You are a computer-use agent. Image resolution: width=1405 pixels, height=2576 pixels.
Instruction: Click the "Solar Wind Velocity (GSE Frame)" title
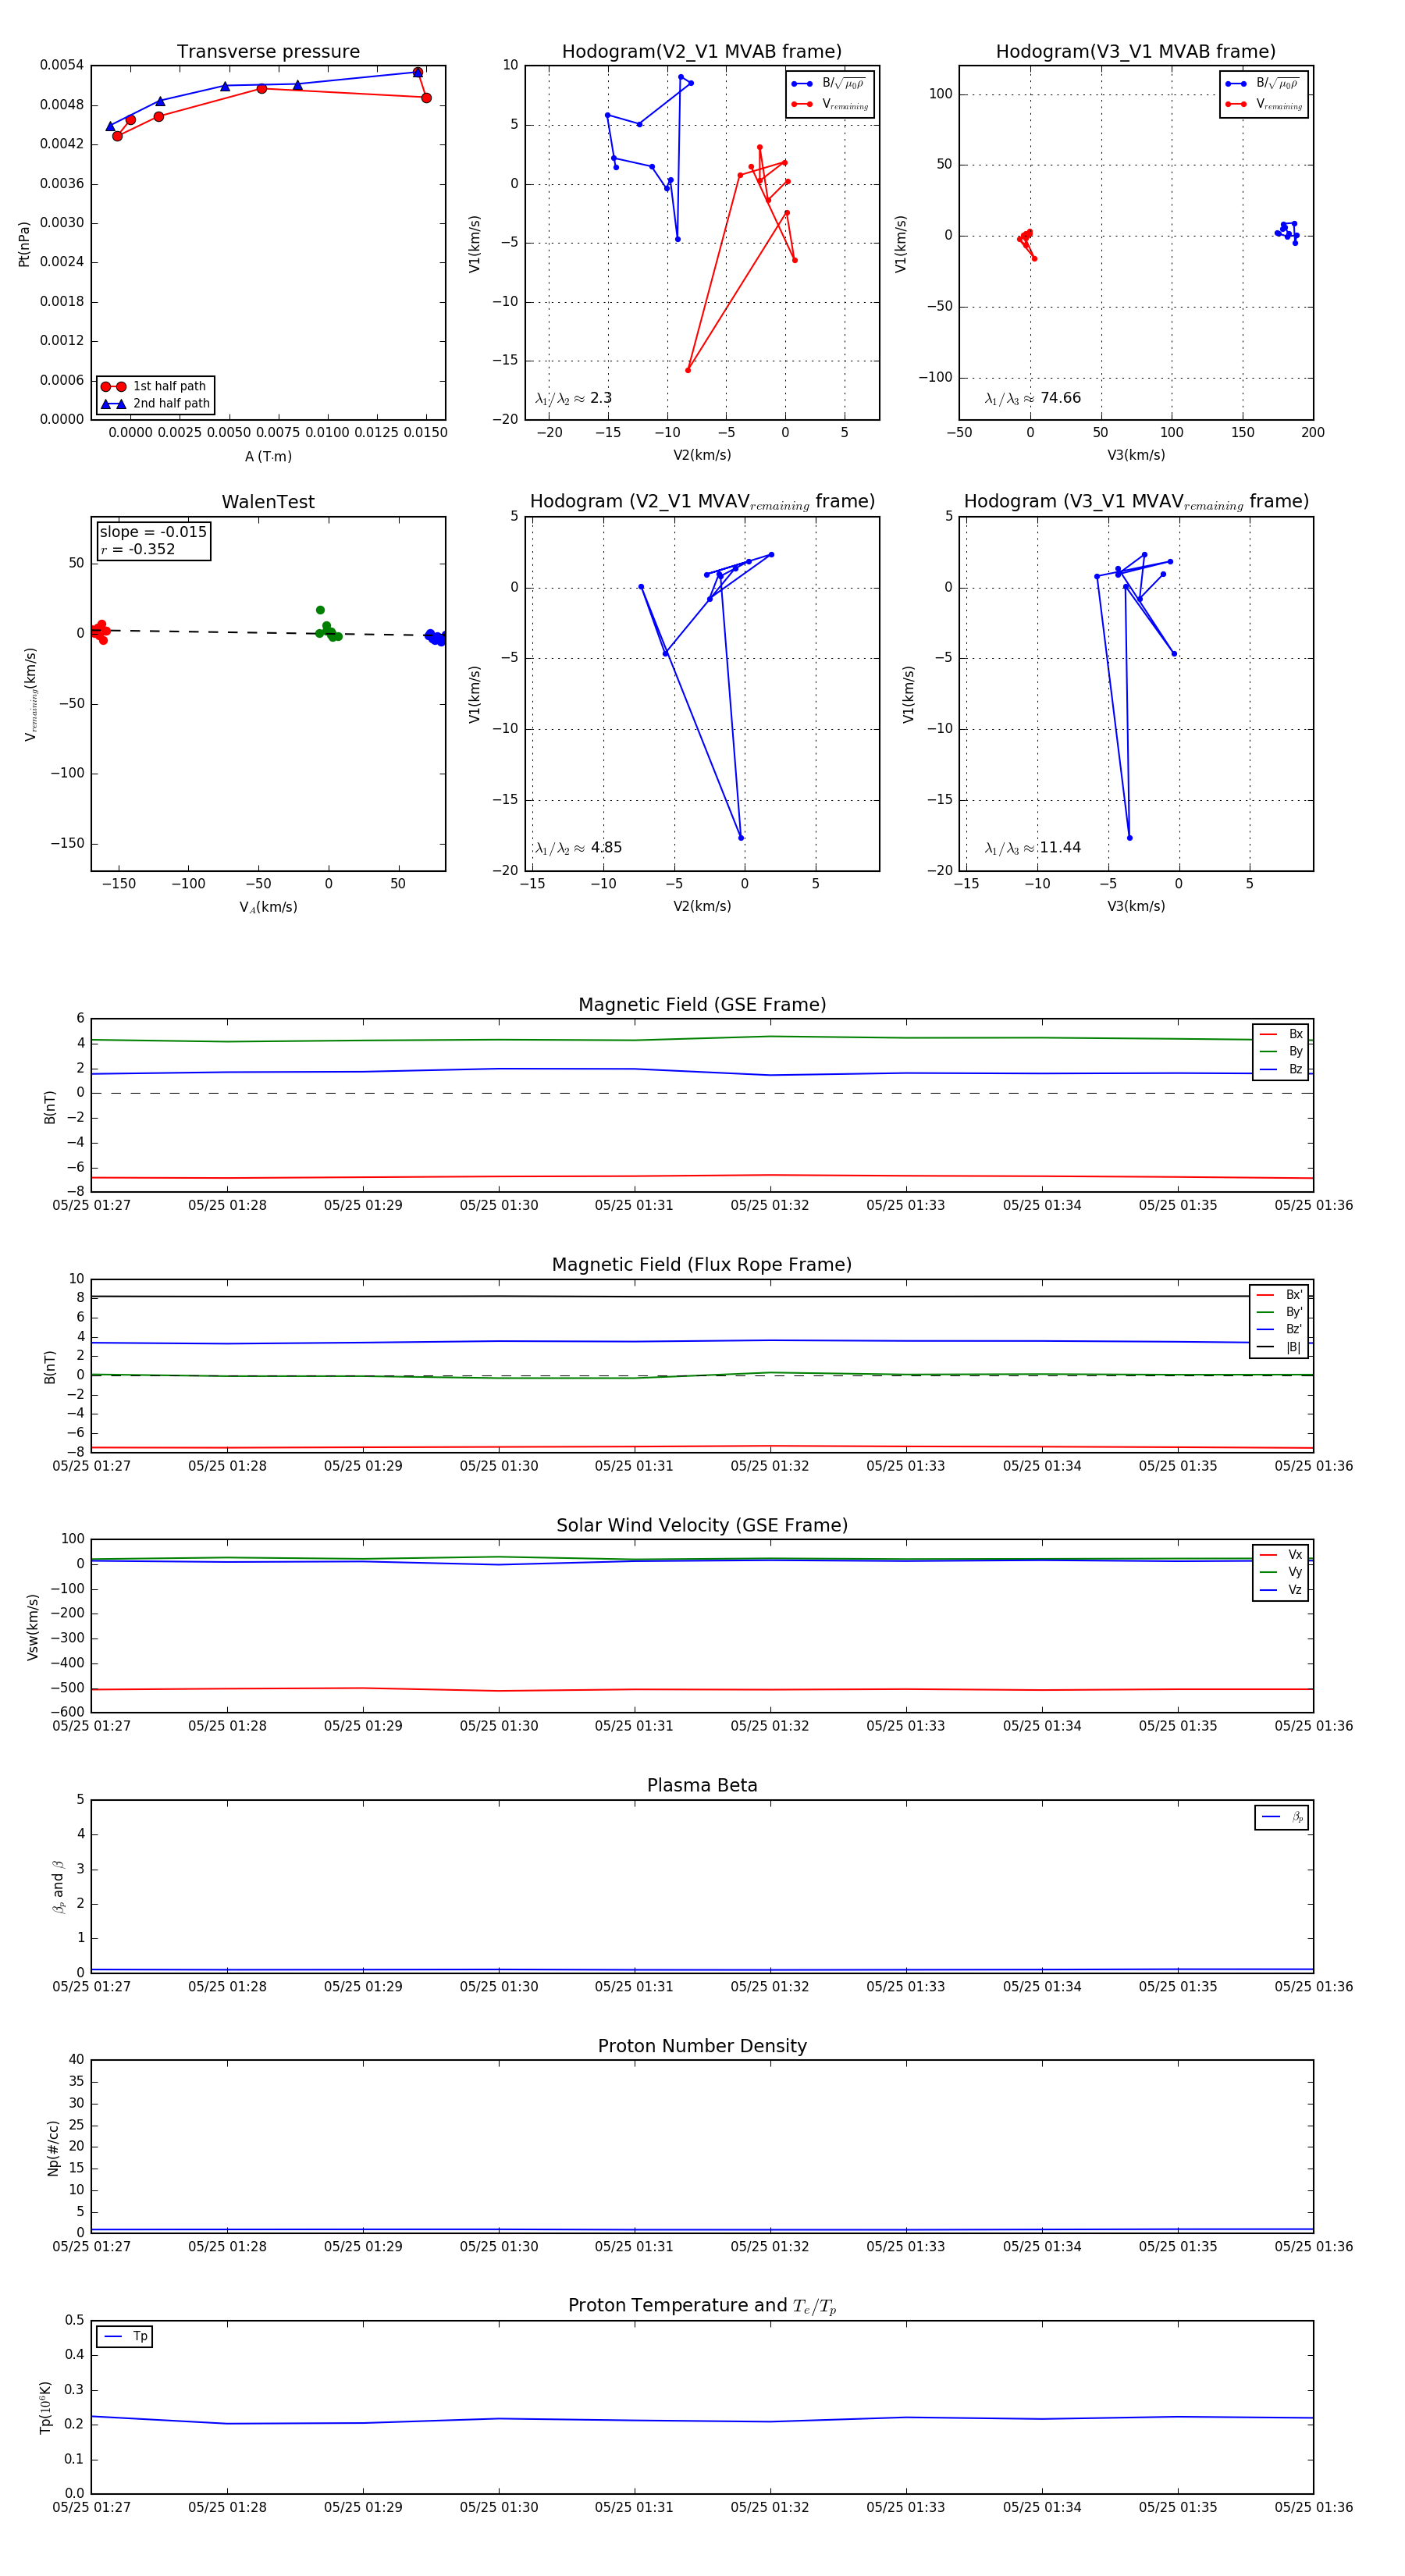[x=702, y=1525]
